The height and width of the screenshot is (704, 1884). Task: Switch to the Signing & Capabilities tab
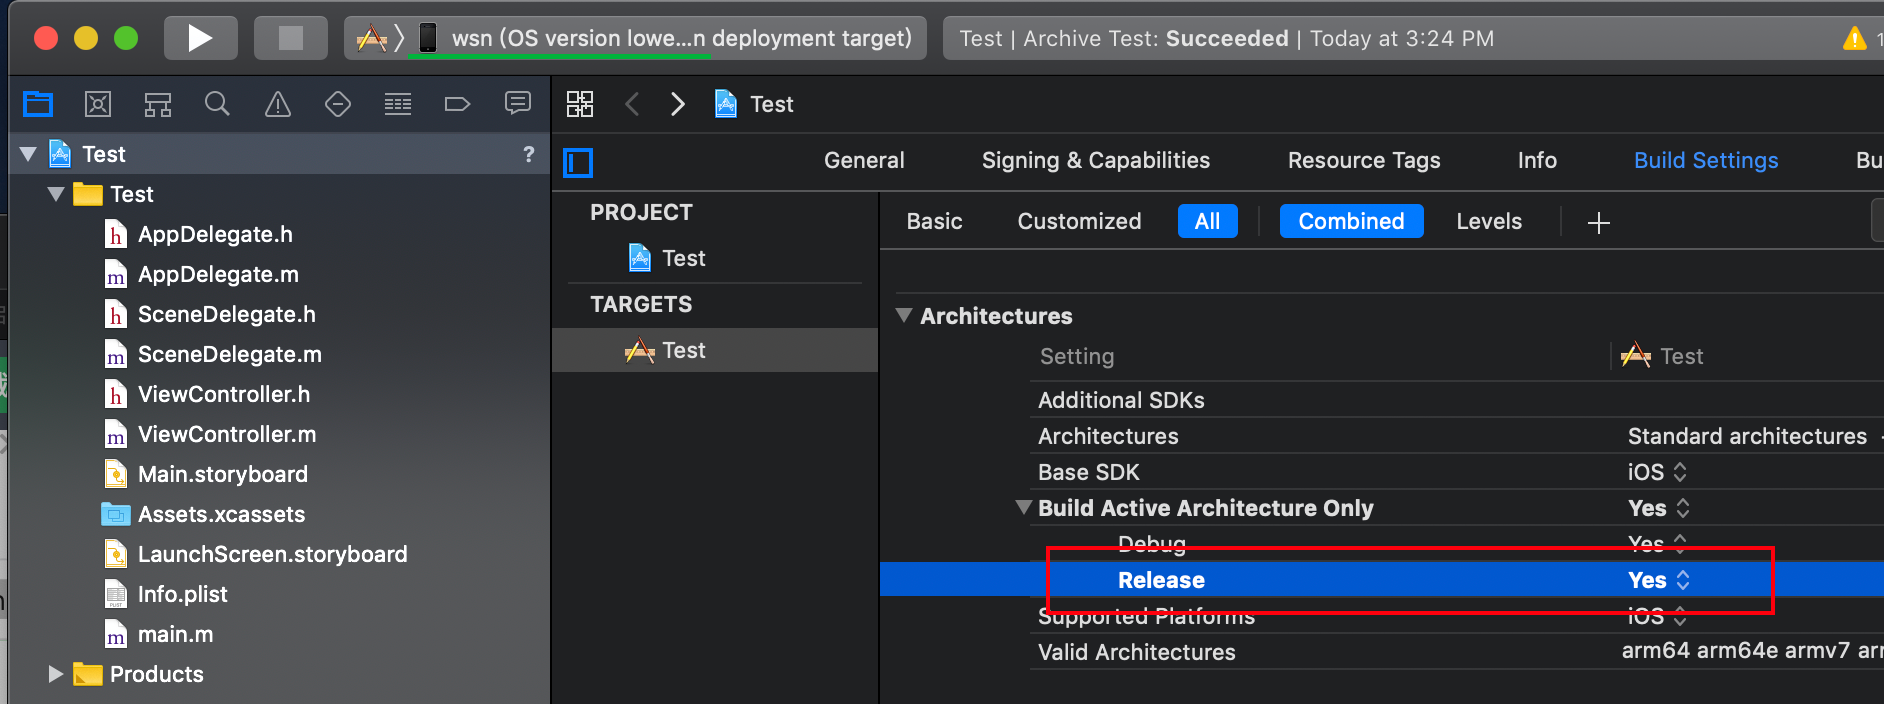click(x=1095, y=160)
